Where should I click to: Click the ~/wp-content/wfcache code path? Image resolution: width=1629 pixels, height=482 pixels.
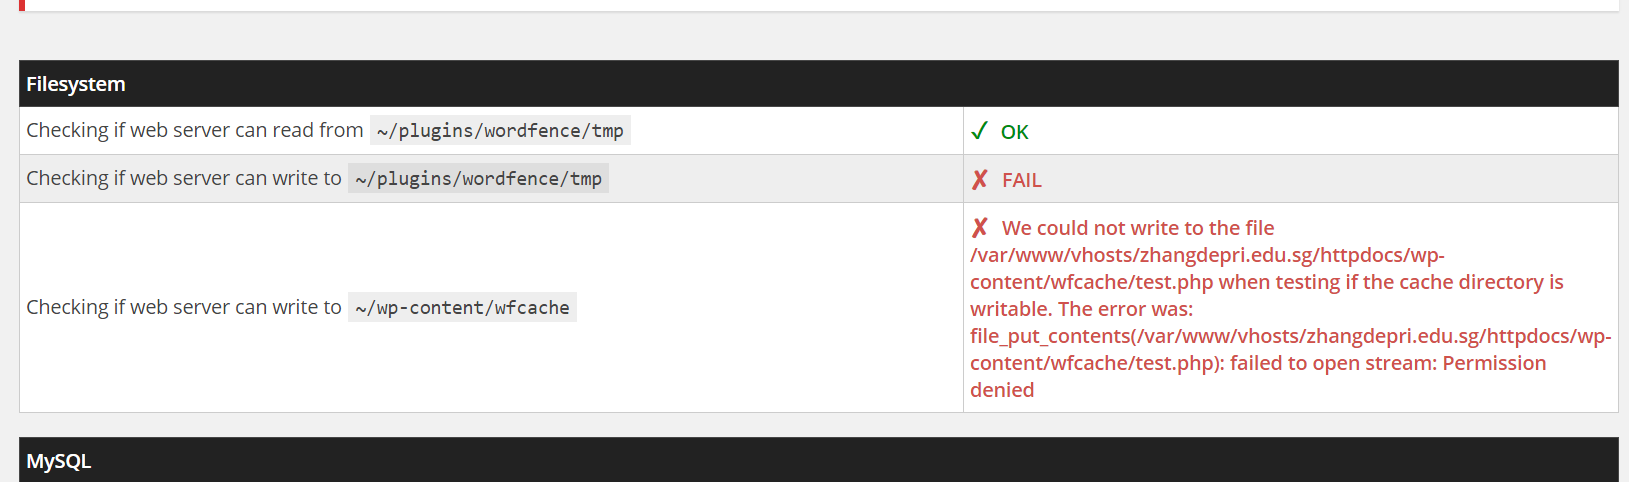coord(462,308)
